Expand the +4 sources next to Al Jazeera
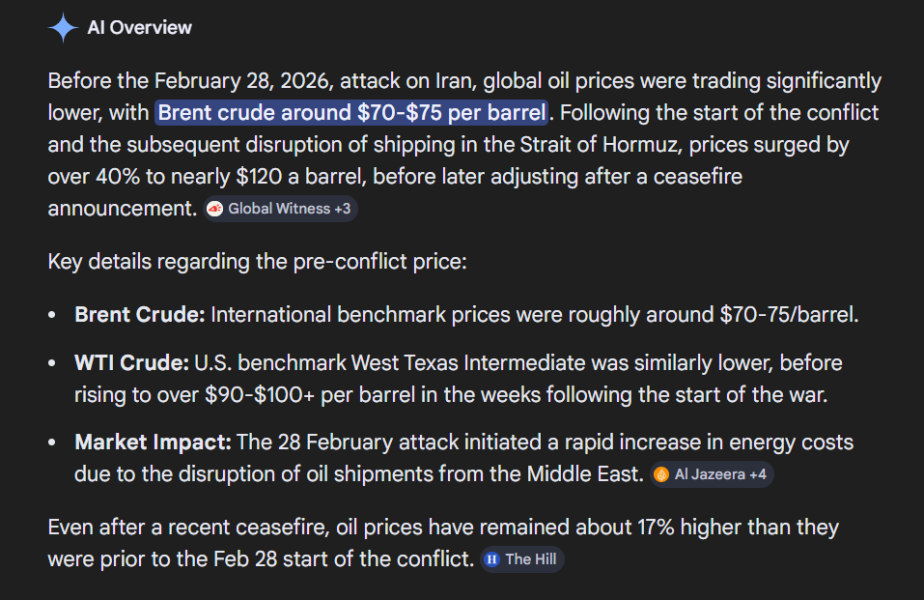The width and height of the screenshot is (924, 600). tap(758, 474)
